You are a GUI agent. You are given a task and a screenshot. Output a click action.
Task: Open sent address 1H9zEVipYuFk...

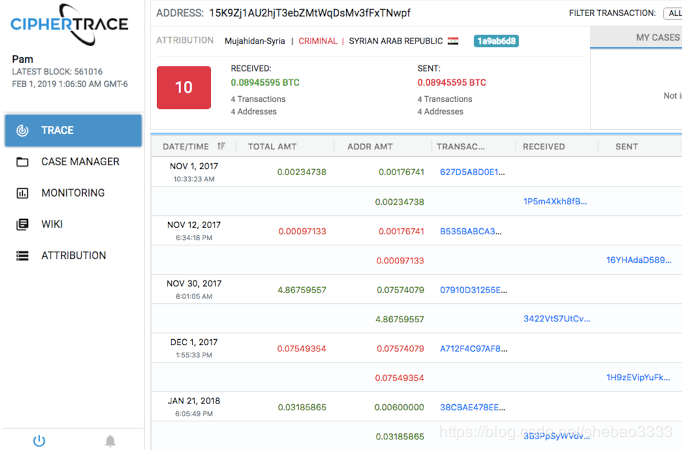coord(638,377)
